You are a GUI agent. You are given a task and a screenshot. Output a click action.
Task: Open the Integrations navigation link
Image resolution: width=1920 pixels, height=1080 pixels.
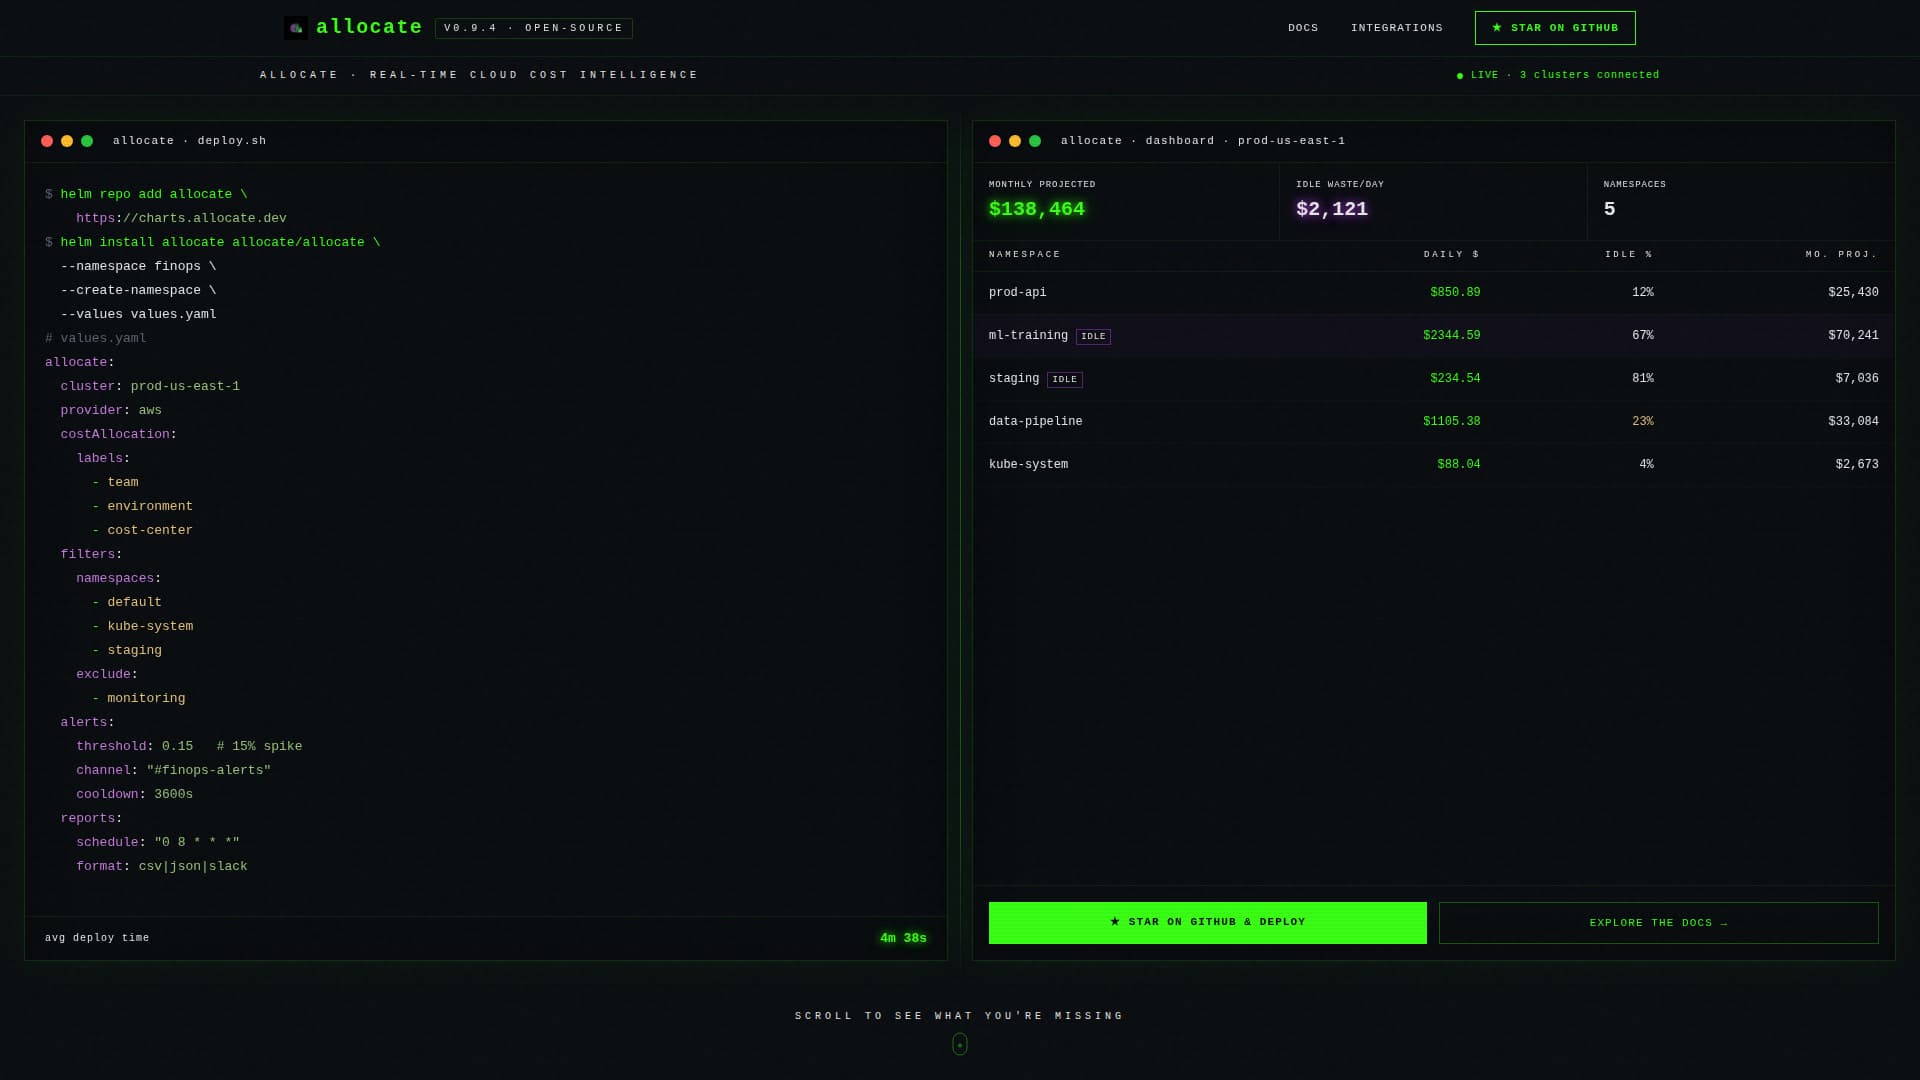pyautogui.click(x=1397, y=28)
